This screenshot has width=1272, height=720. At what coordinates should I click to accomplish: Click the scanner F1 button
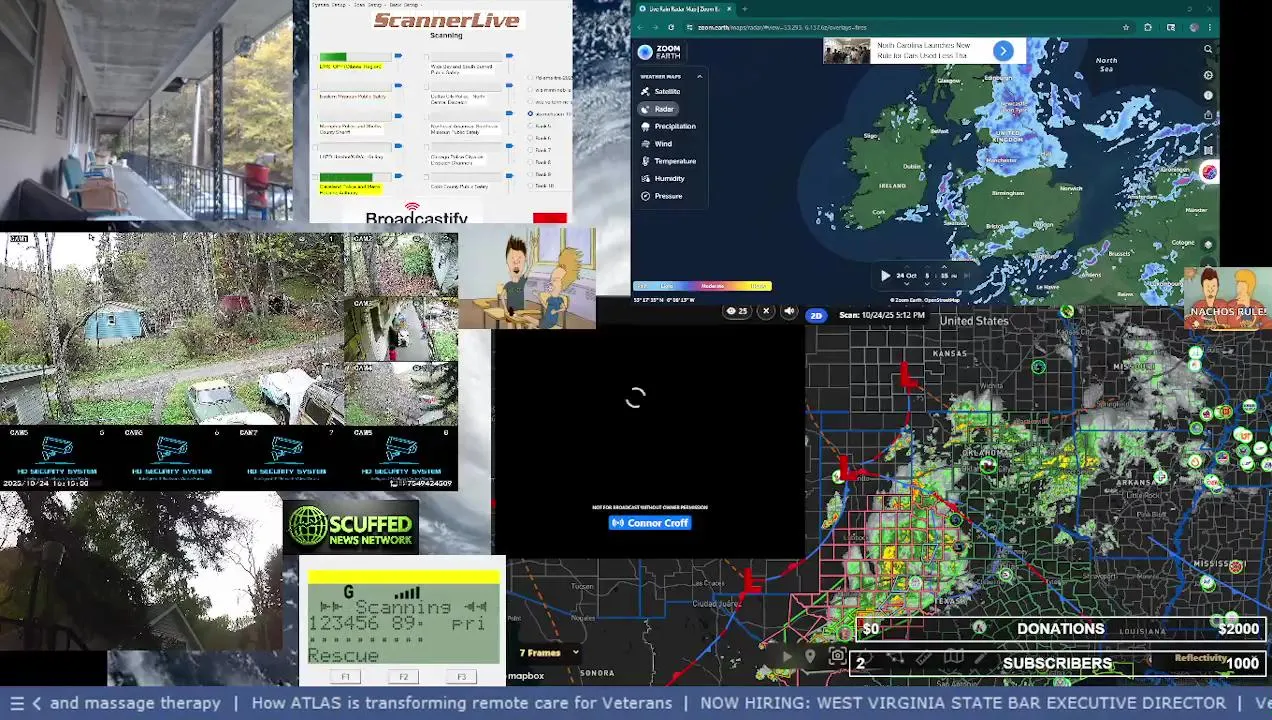tap(346, 677)
